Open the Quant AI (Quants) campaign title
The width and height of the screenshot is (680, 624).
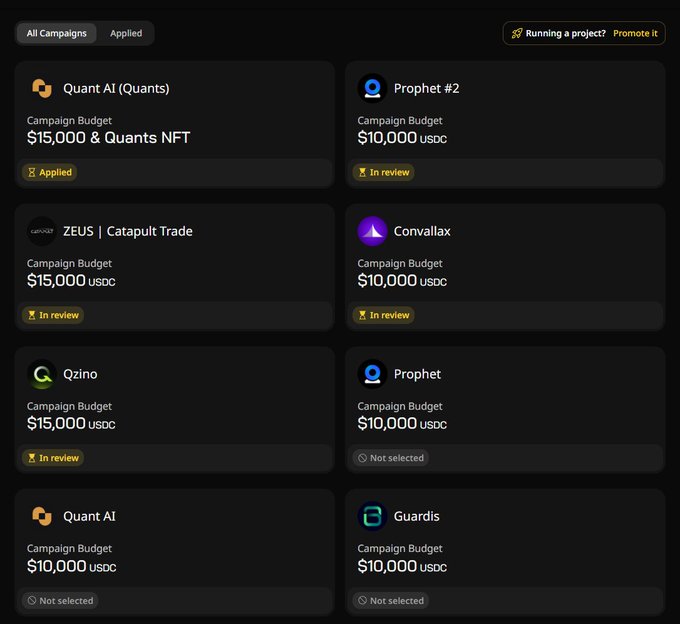coord(116,88)
